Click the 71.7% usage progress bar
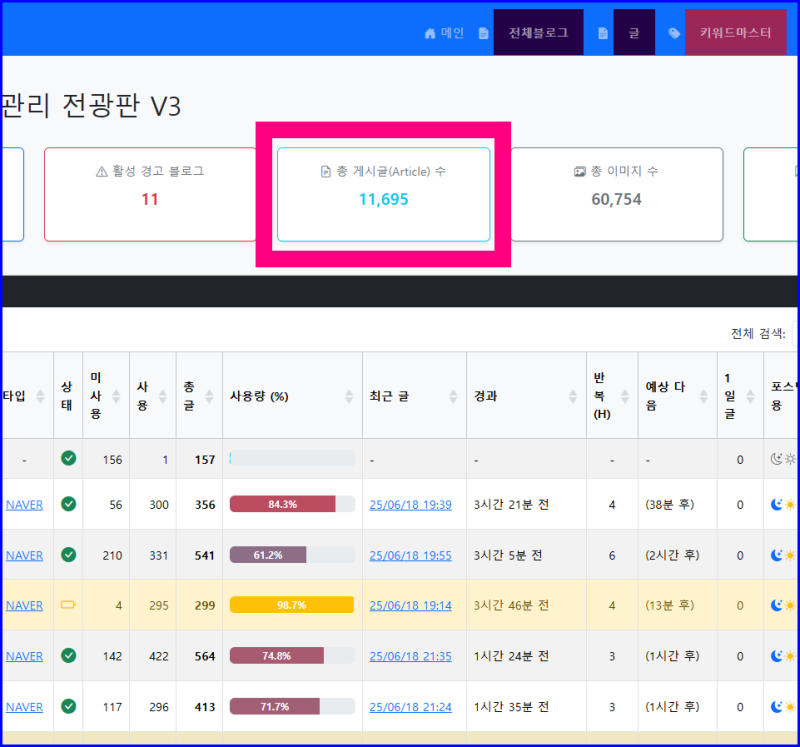The image size is (800, 747). point(292,707)
